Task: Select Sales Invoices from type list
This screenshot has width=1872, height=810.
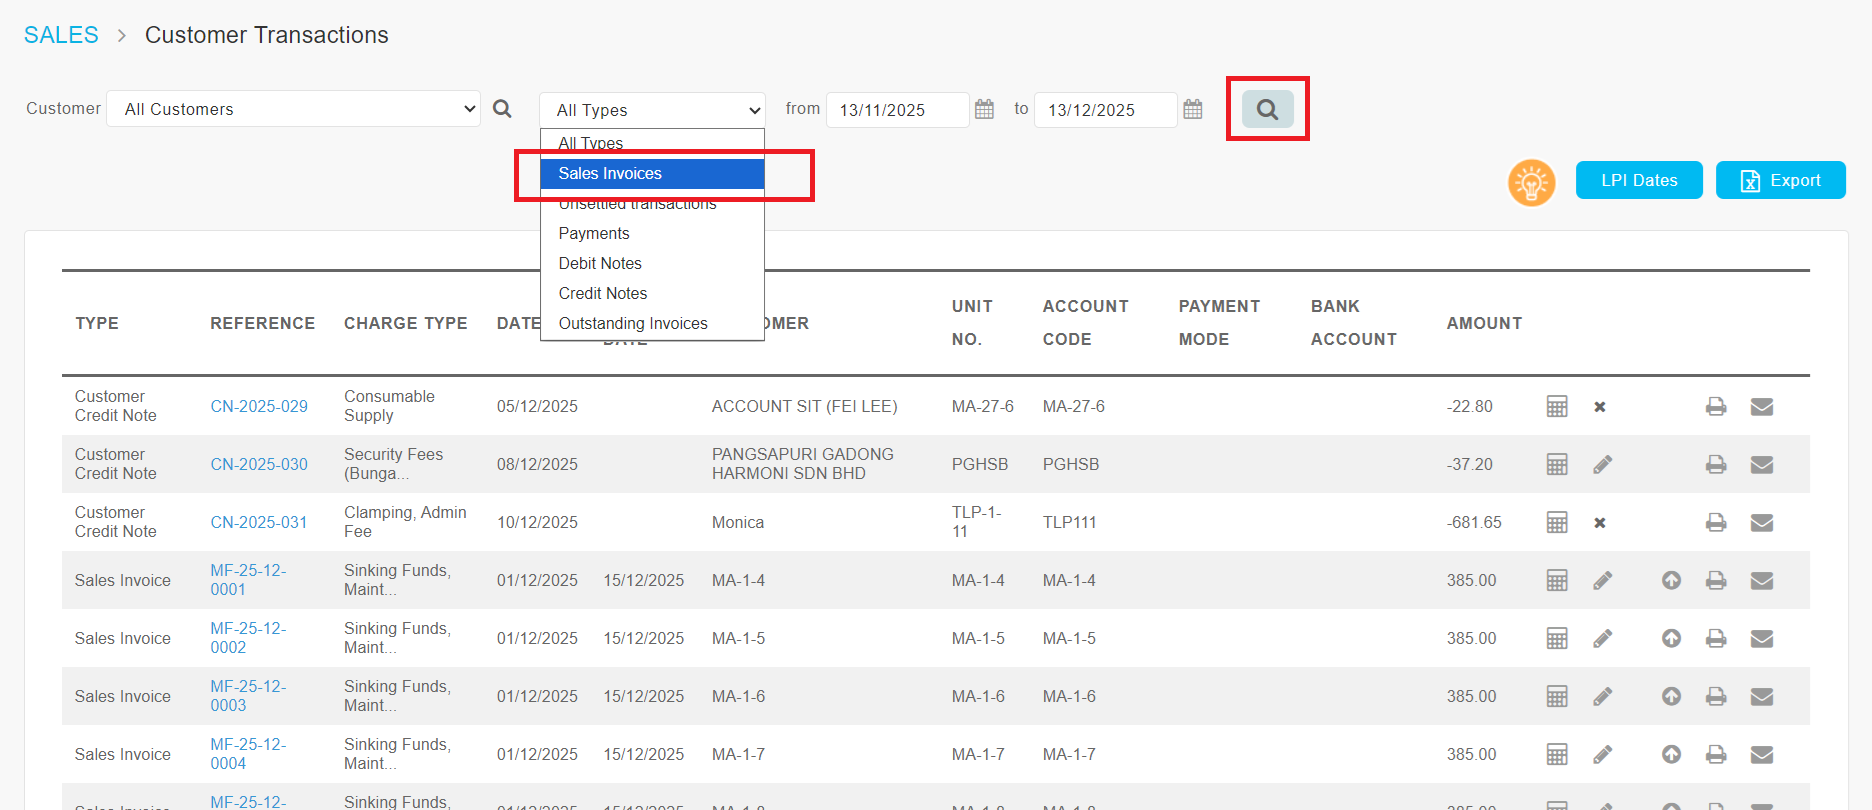Action: pyautogui.click(x=610, y=174)
